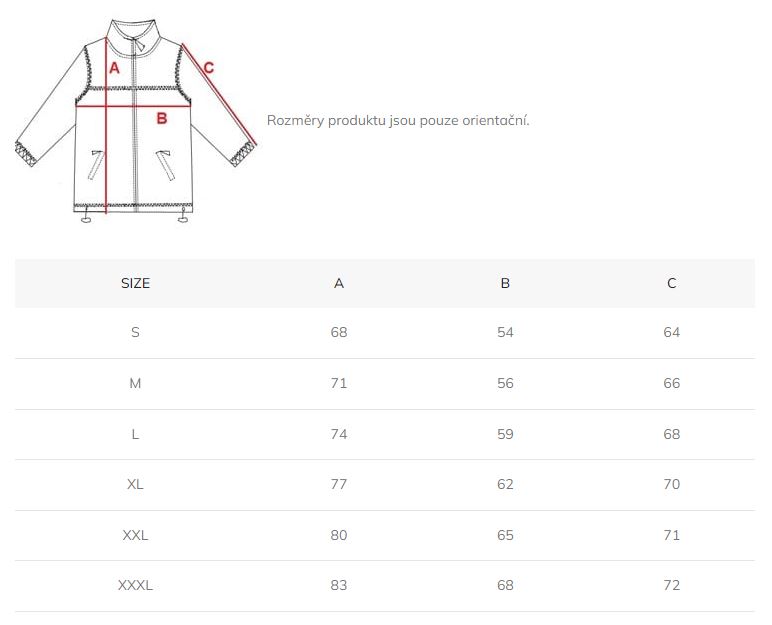772x625 pixels.
Task: Select the L size row label
Action: (x=135, y=434)
